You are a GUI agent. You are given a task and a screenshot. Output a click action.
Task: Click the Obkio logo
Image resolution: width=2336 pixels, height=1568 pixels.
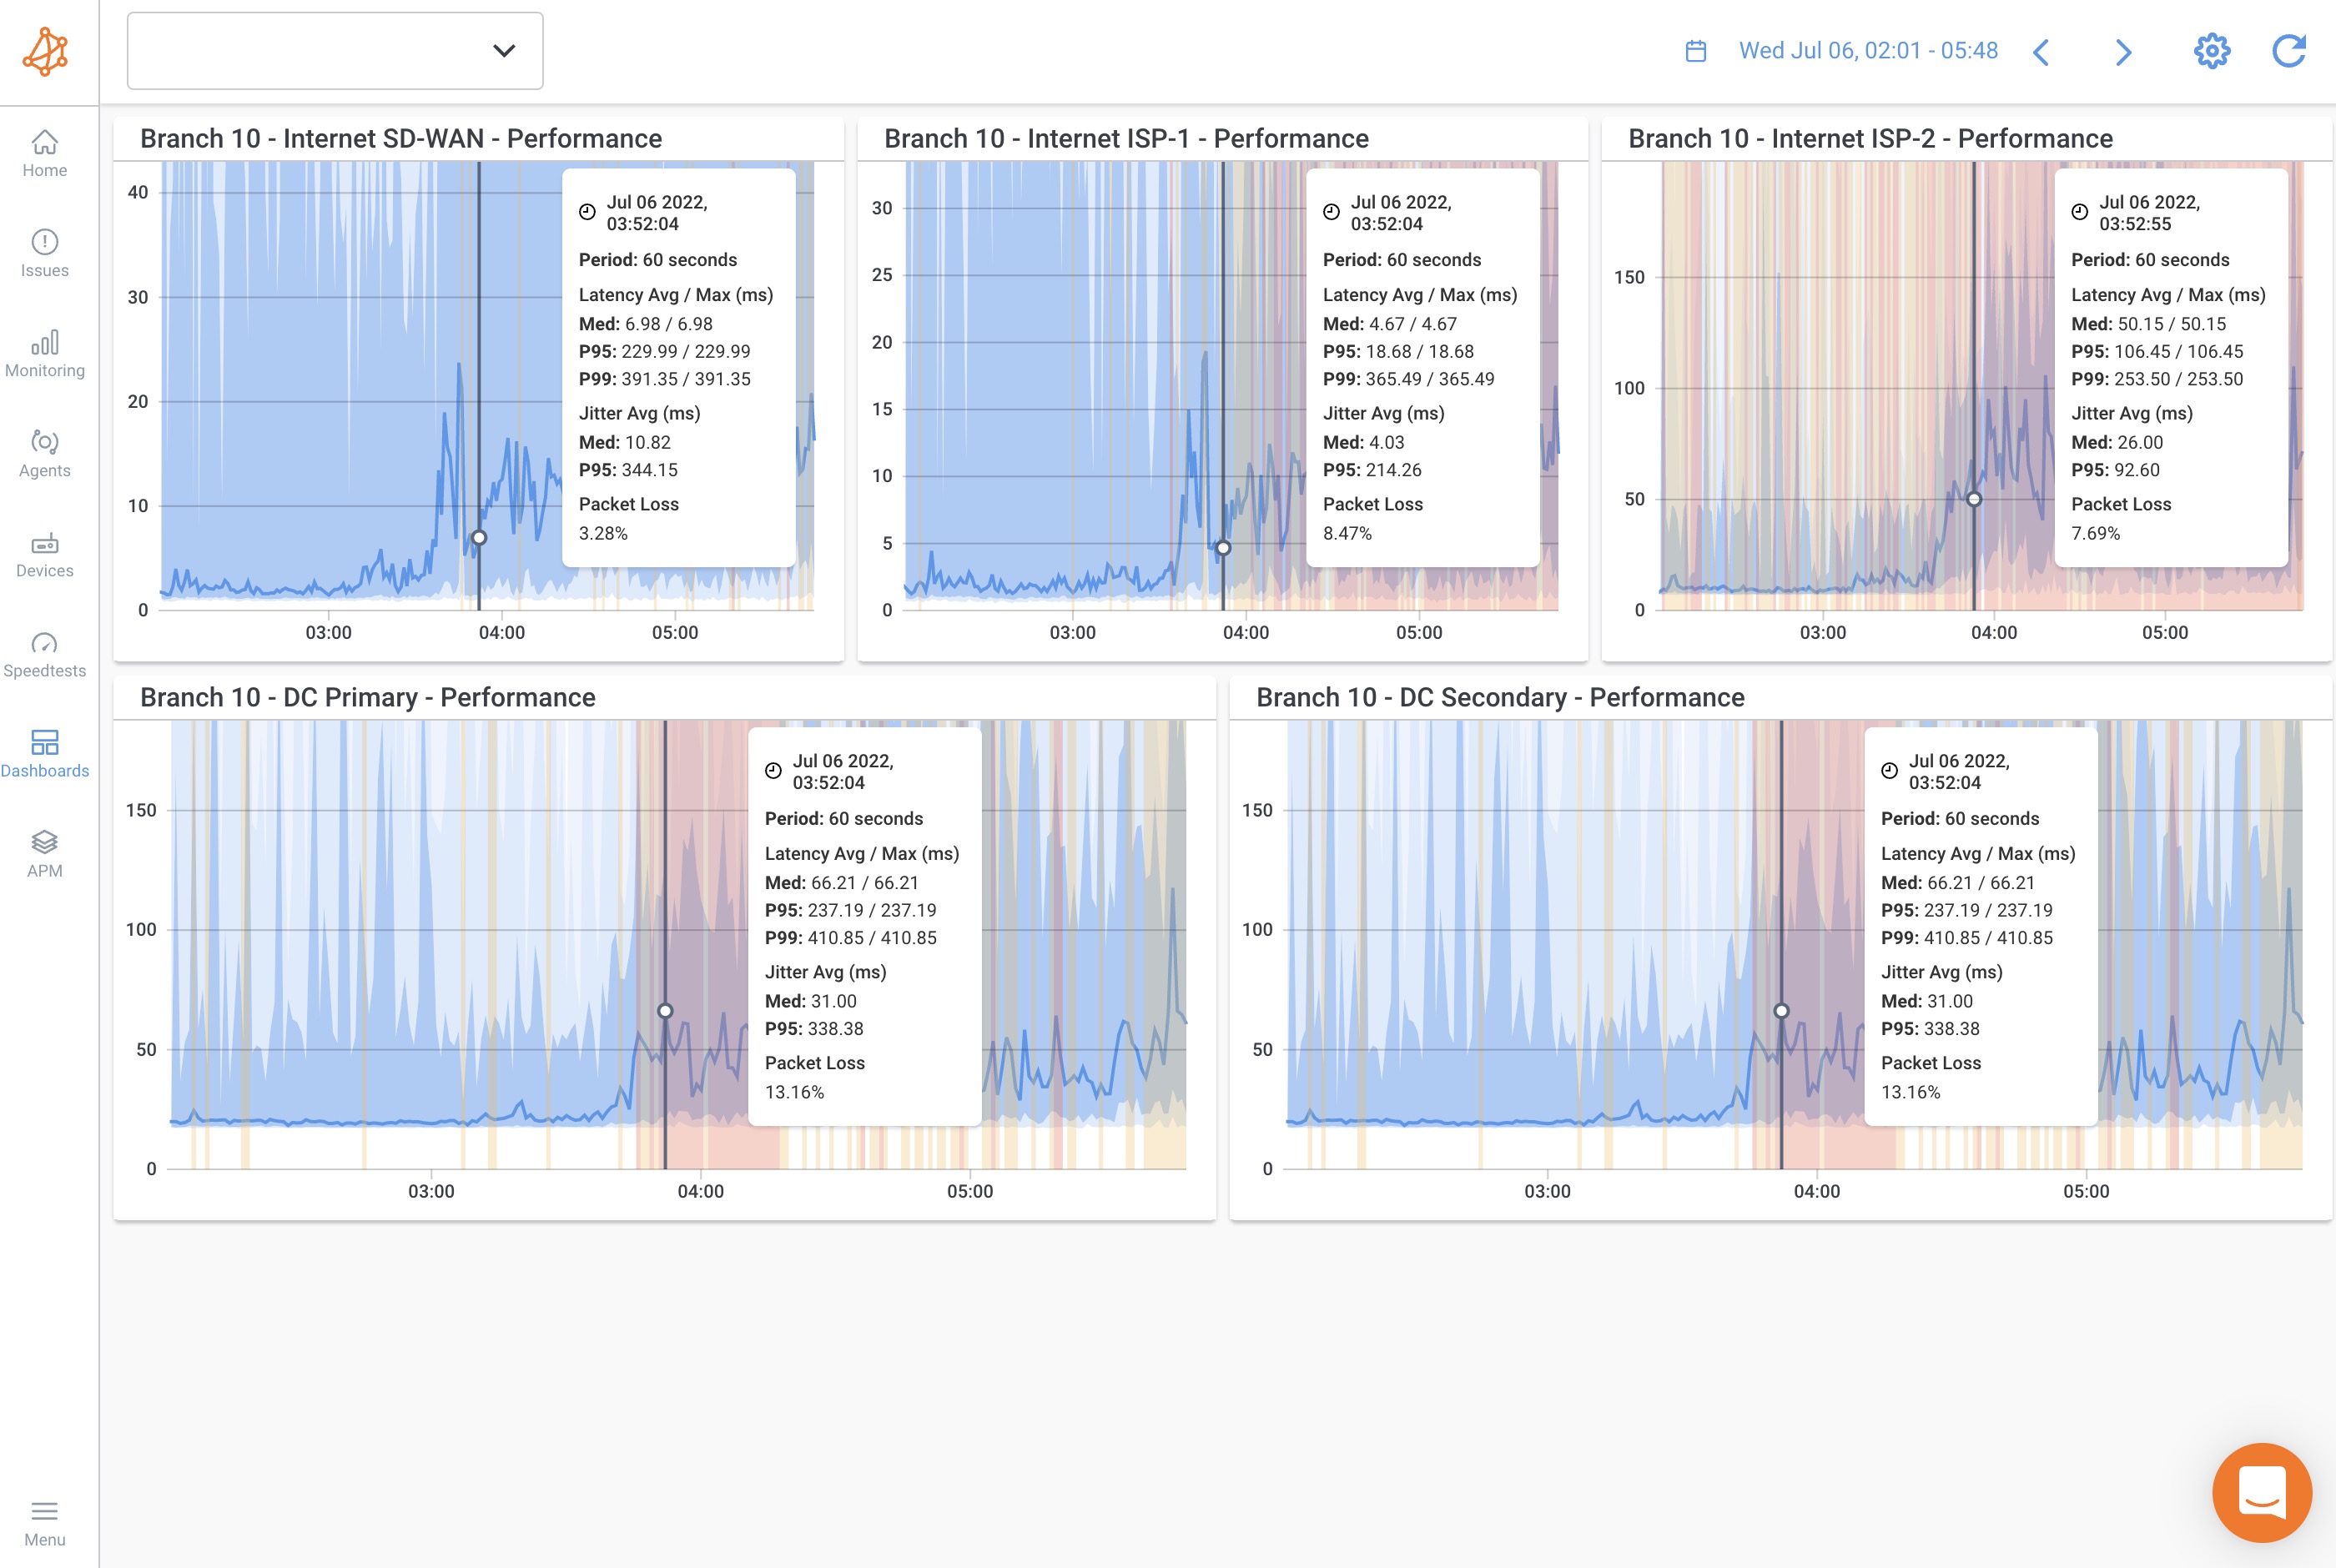[44, 51]
